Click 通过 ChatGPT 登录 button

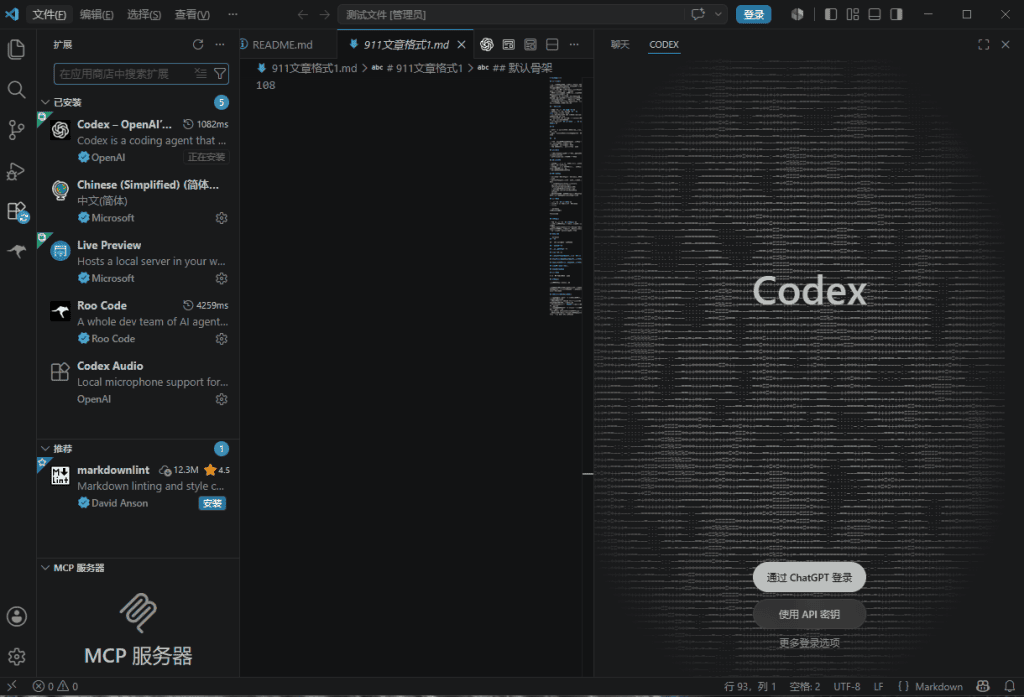click(809, 577)
